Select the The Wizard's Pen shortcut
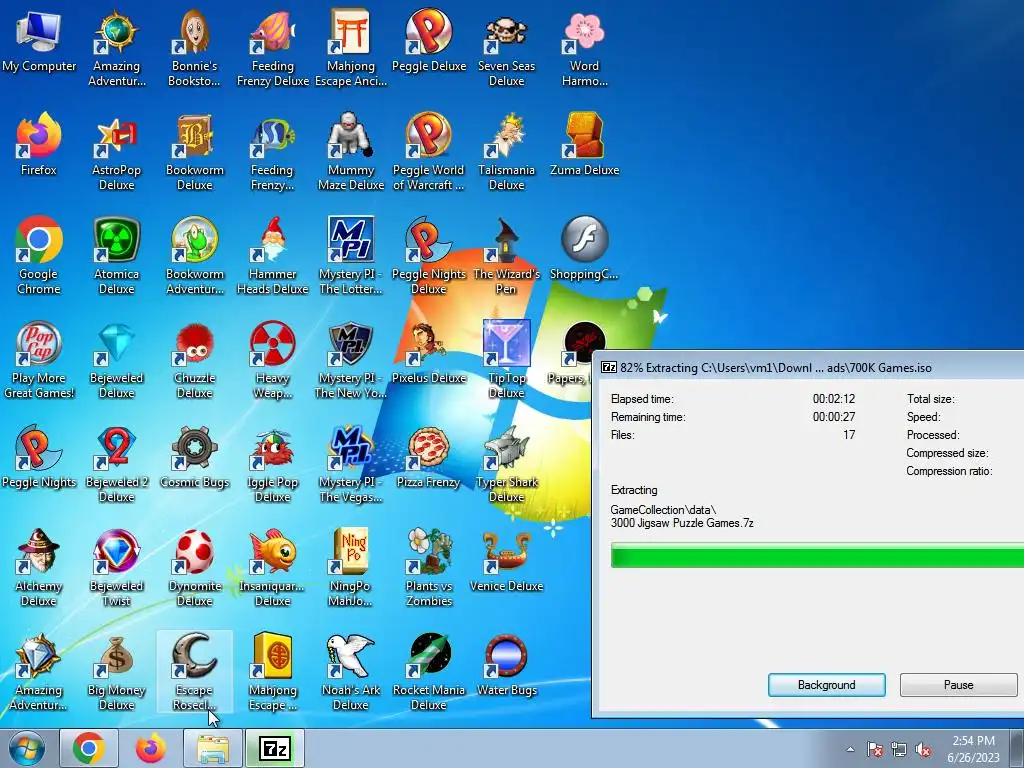1024x768 pixels. tap(506, 256)
